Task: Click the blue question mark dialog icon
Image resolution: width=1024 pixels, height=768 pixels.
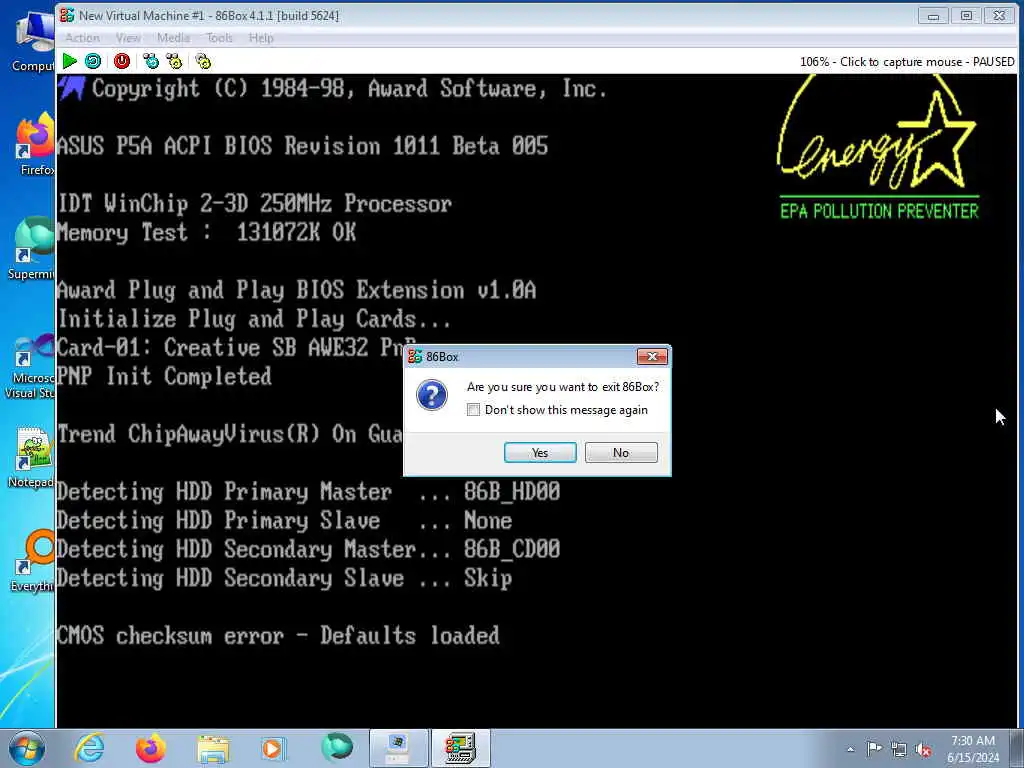Action: tap(432, 395)
